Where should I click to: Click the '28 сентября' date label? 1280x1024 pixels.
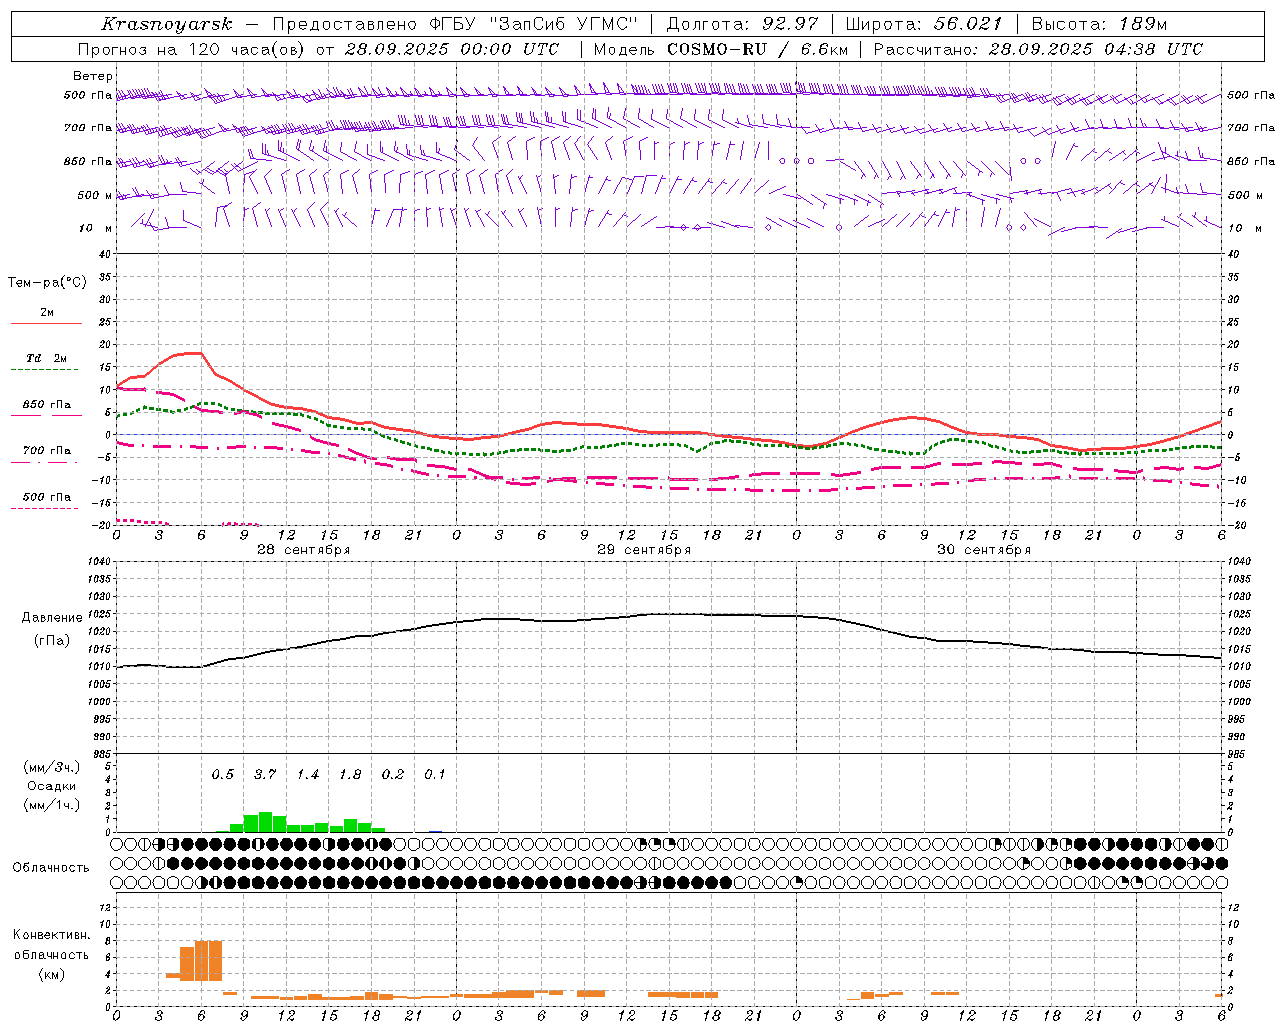pos(303,550)
